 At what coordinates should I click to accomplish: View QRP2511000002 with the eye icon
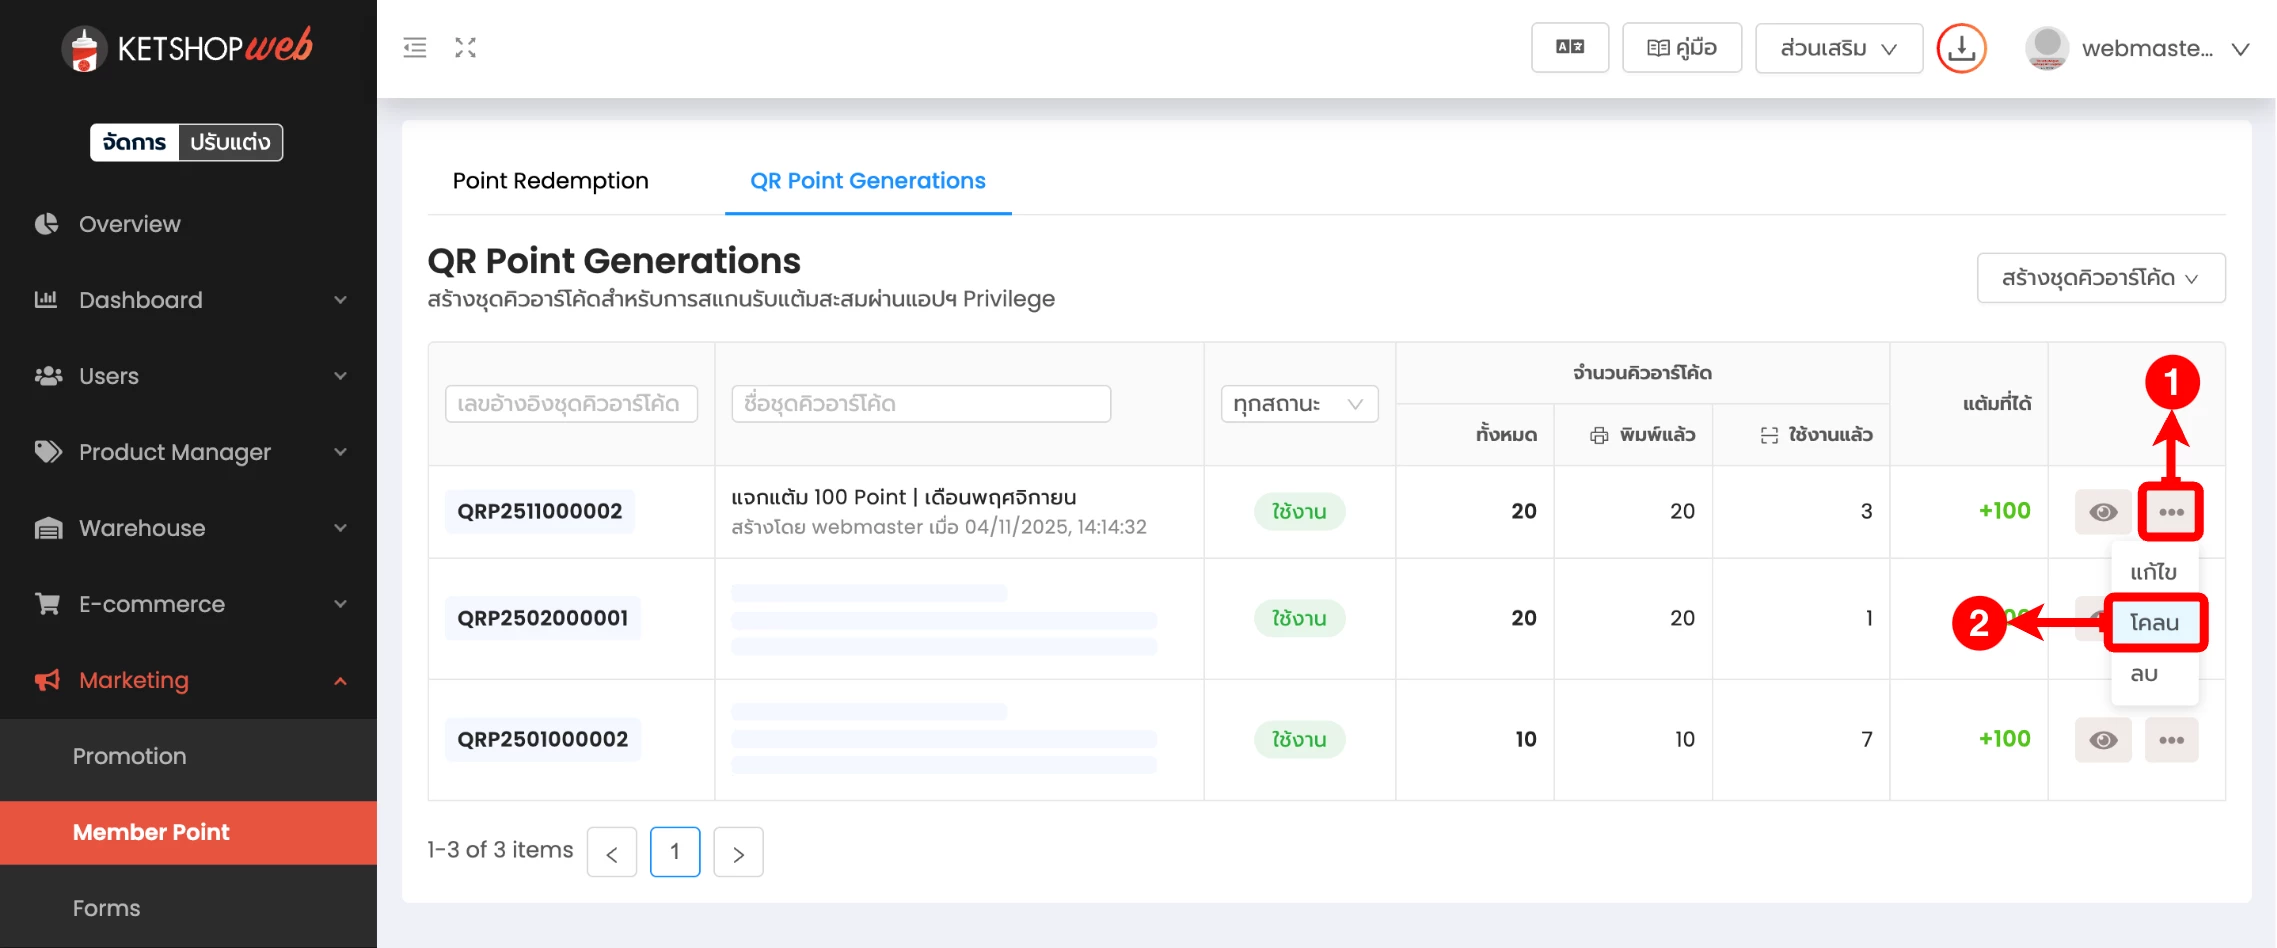click(x=2102, y=512)
